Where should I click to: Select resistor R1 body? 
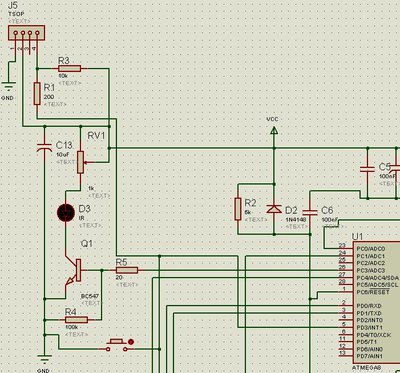tap(37, 94)
